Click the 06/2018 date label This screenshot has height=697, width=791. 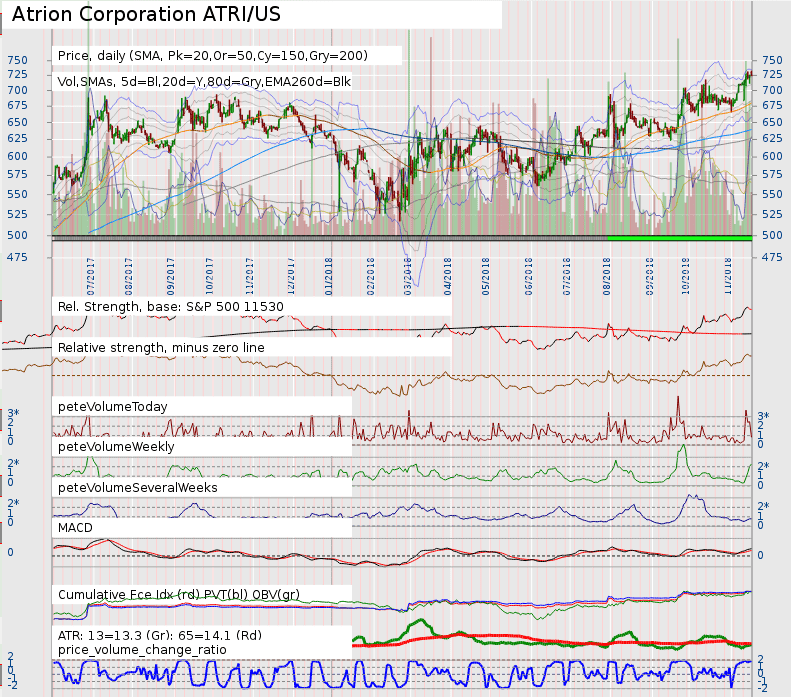coord(528,277)
